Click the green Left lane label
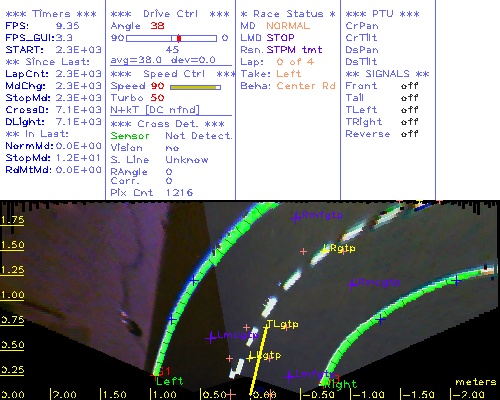Screen dimensions: 500x400 pyautogui.click(x=170, y=381)
